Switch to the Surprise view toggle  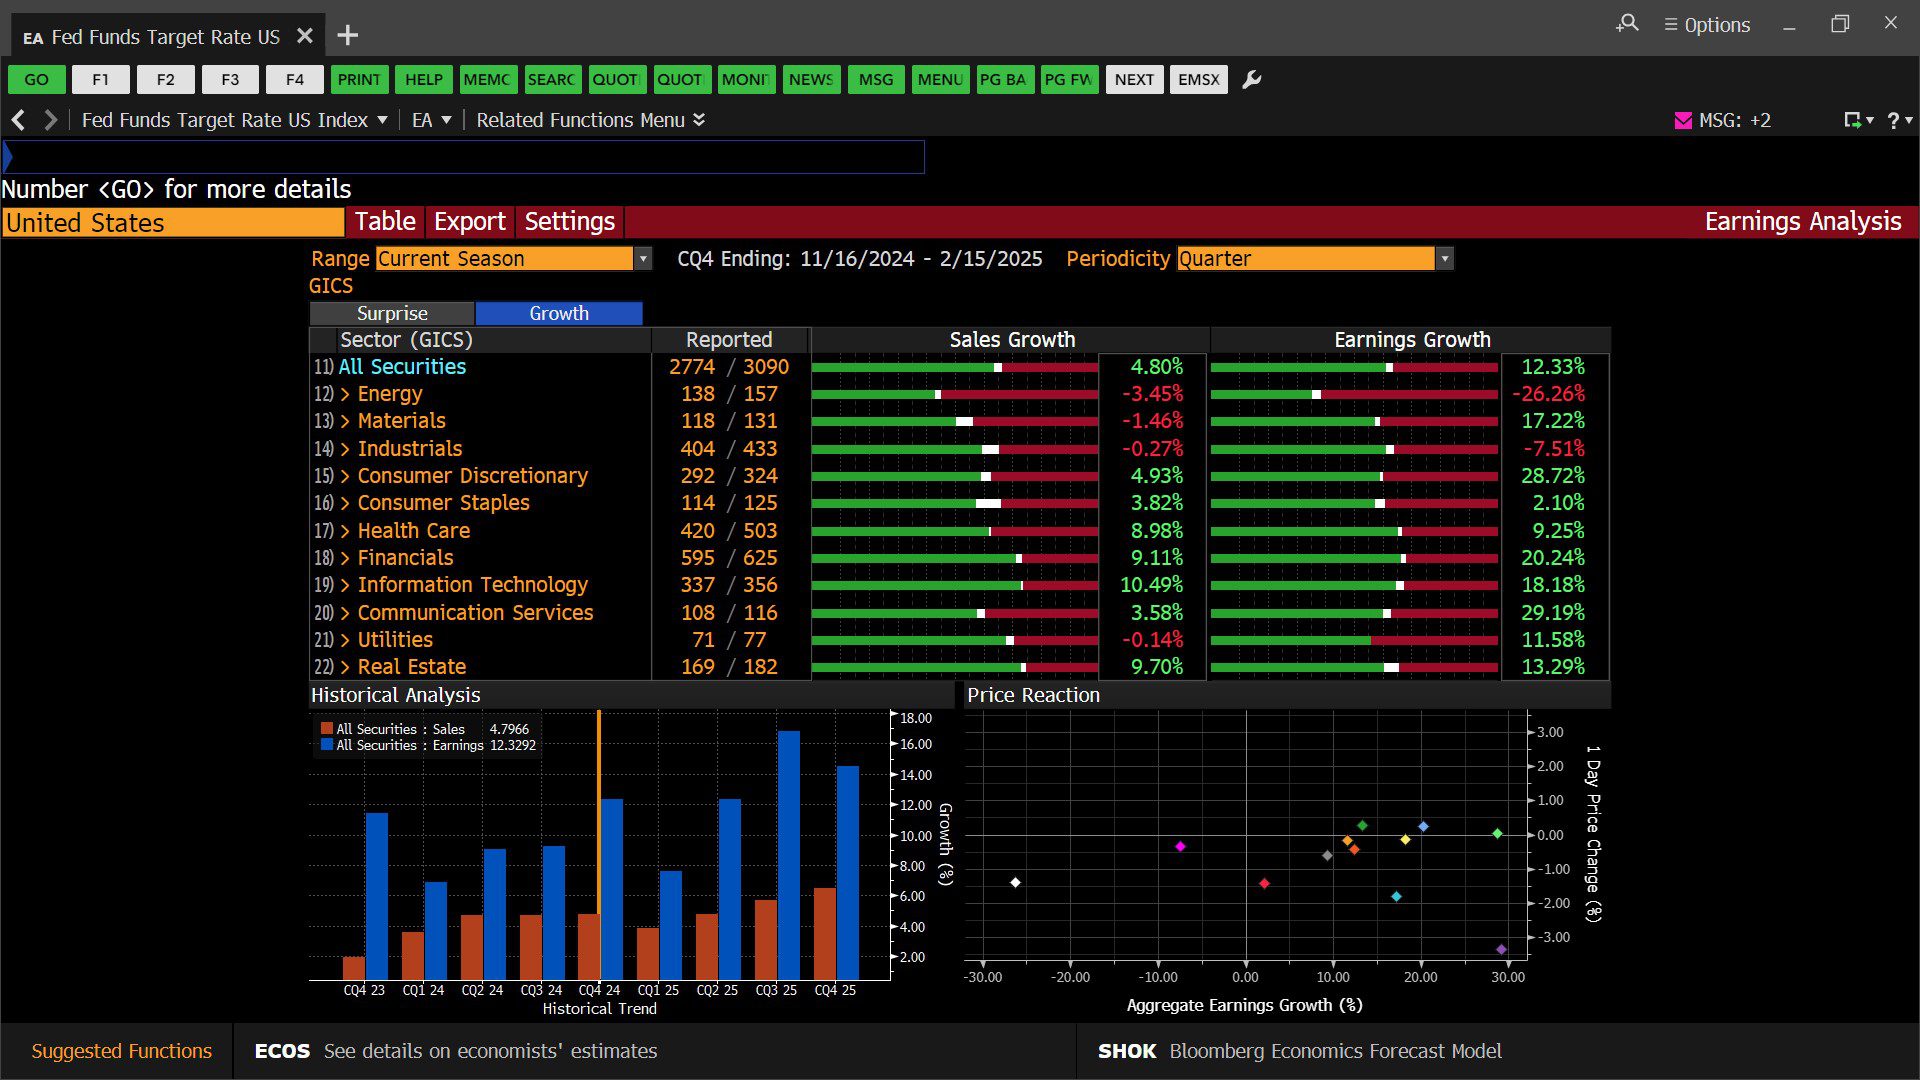(x=392, y=313)
